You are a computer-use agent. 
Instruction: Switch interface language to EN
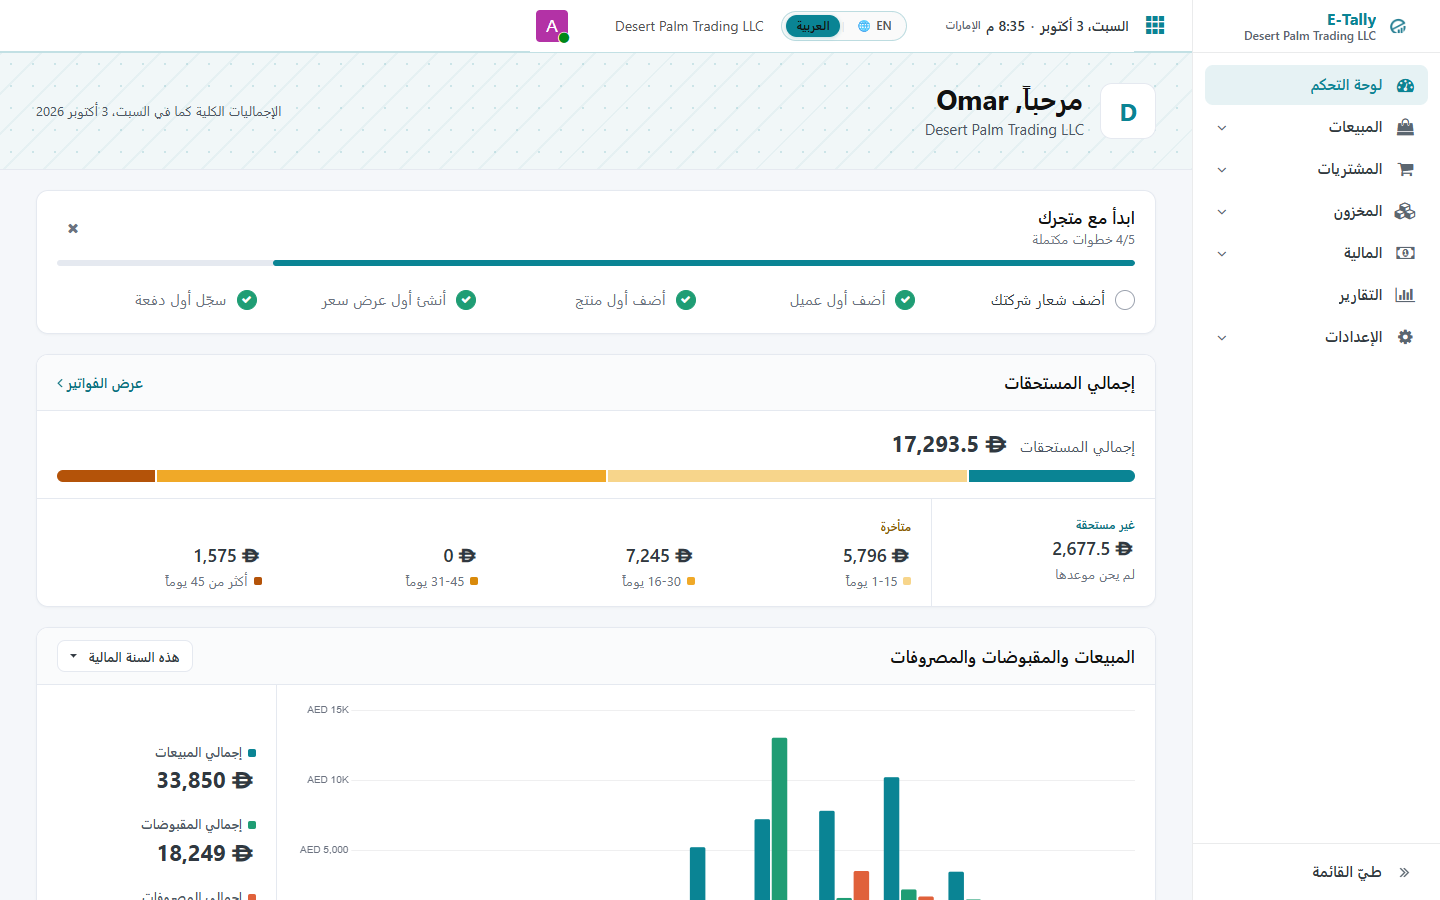[x=874, y=26]
